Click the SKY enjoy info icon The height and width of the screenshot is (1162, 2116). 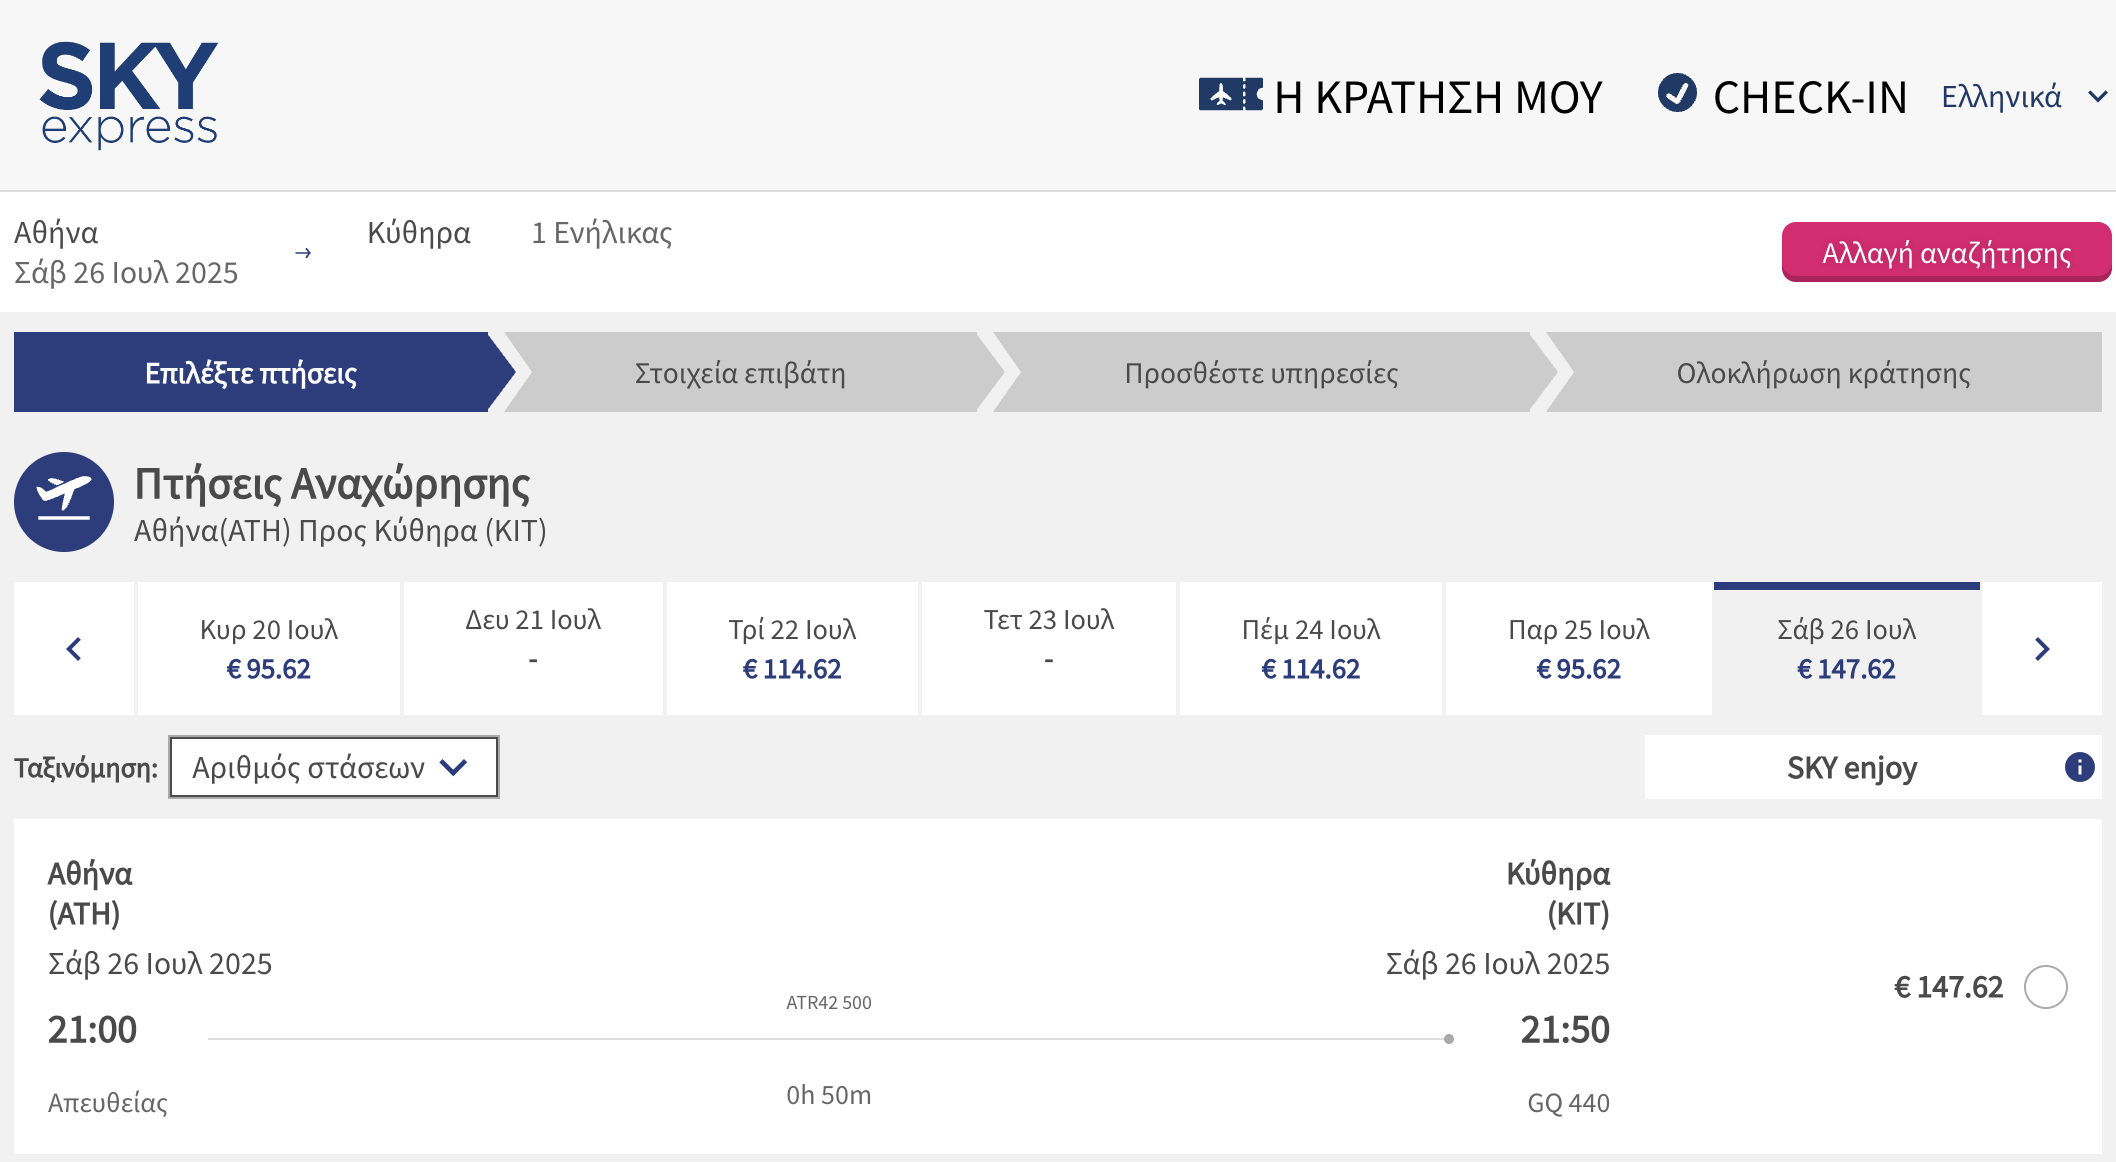(2079, 767)
